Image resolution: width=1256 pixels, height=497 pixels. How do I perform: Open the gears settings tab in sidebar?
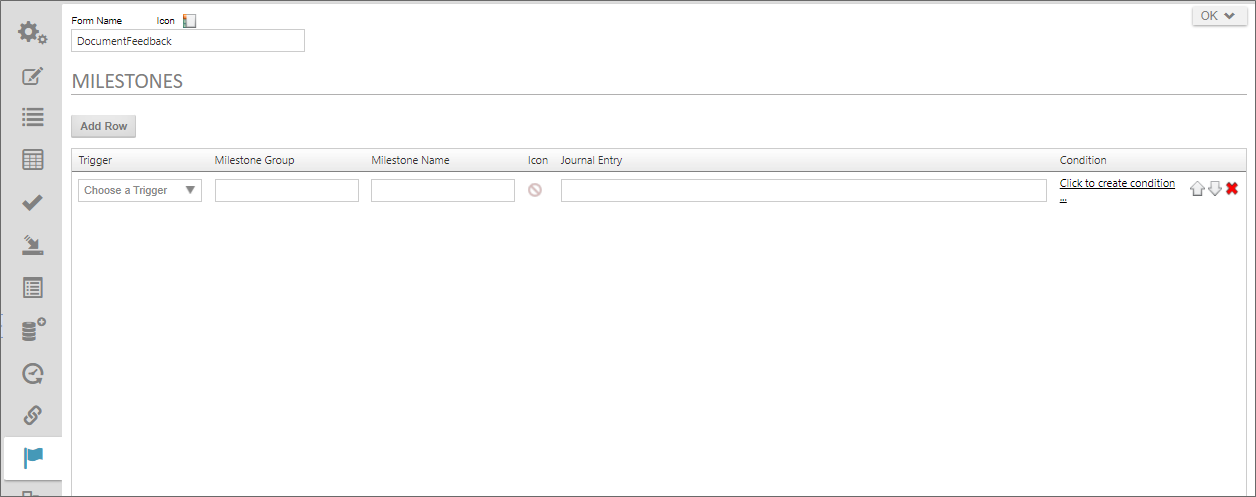(x=33, y=33)
